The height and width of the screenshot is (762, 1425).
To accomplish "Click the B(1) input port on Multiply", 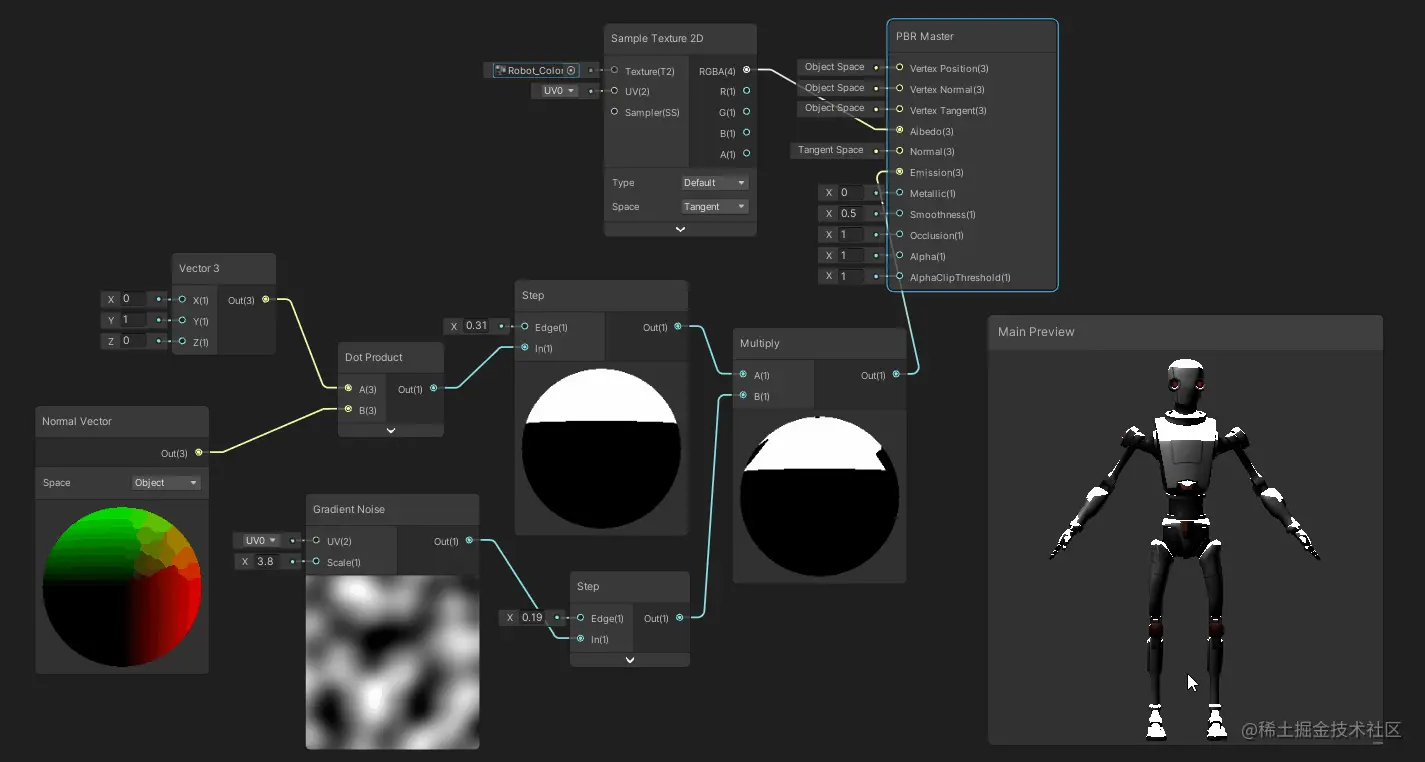I will pyautogui.click(x=743, y=396).
